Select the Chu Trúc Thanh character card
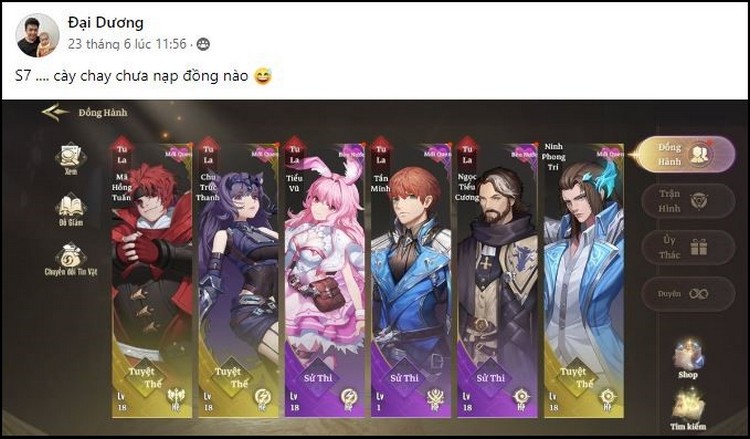Viewport: 750px width, 439px height. tap(238, 280)
